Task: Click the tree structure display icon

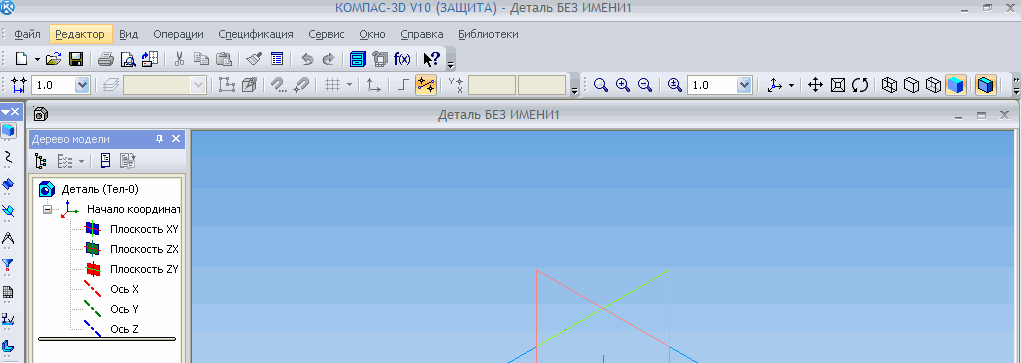Action: [x=40, y=161]
